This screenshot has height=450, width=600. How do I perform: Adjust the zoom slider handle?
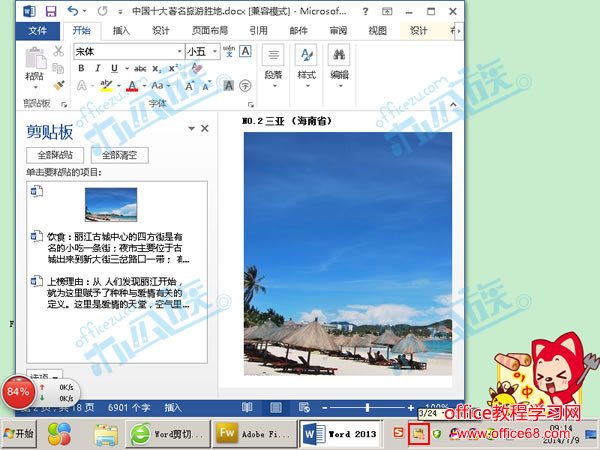[367, 408]
